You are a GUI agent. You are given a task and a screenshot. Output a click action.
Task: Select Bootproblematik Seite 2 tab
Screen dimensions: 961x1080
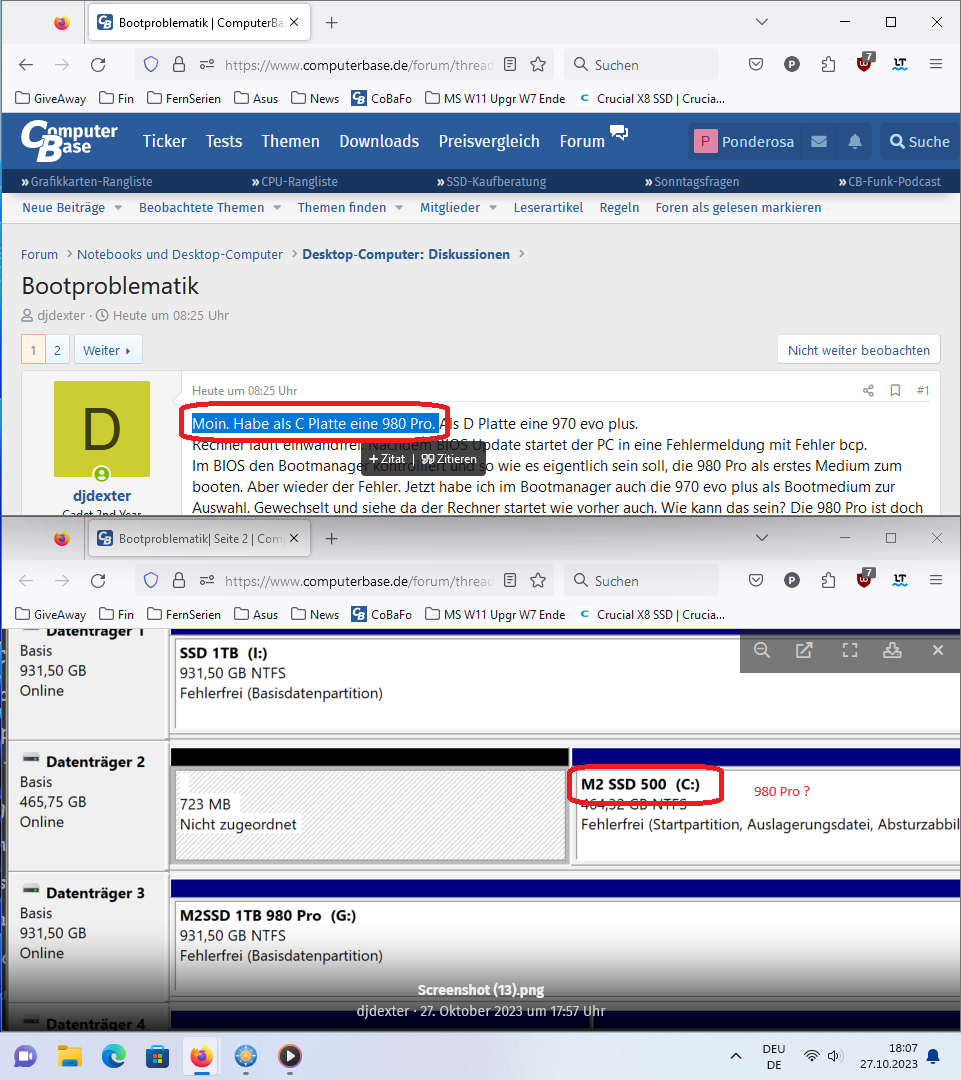[x=200, y=539]
